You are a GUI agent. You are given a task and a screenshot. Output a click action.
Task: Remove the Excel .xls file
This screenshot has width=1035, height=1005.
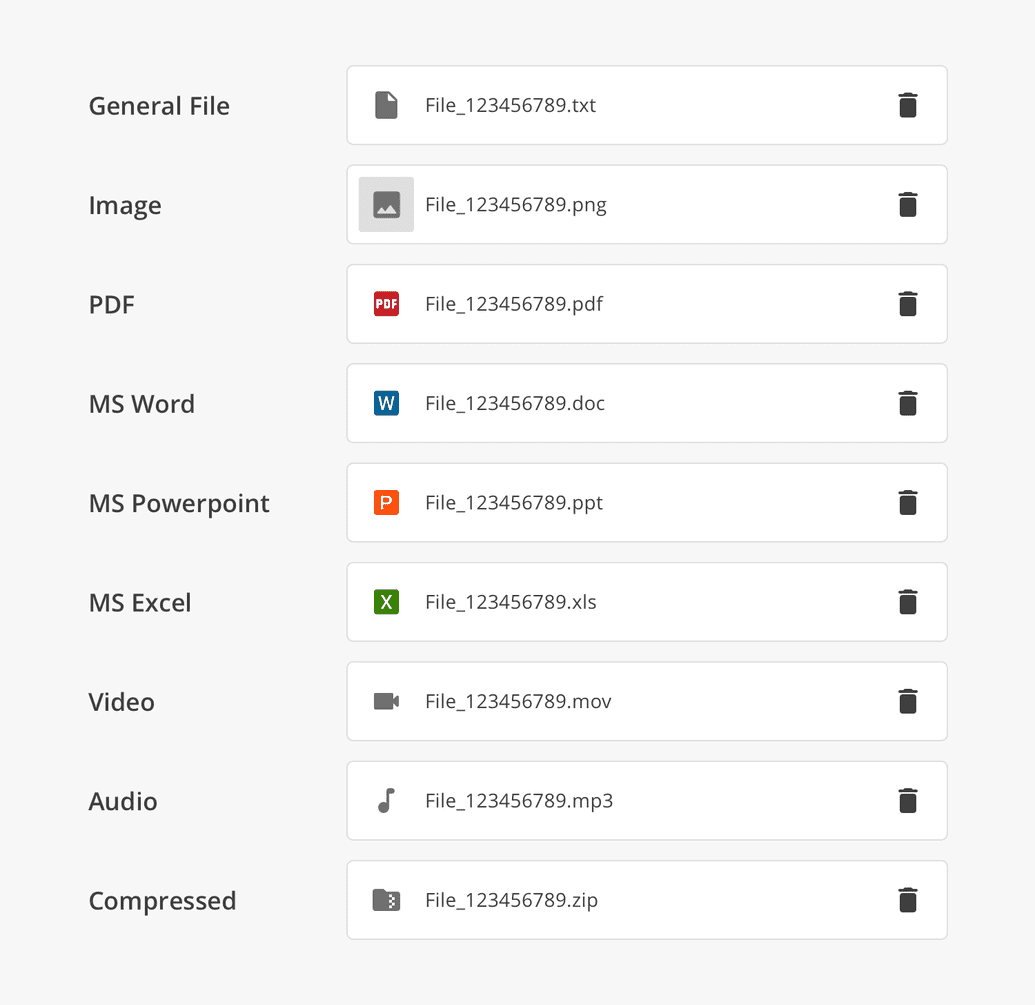click(x=908, y=602)
